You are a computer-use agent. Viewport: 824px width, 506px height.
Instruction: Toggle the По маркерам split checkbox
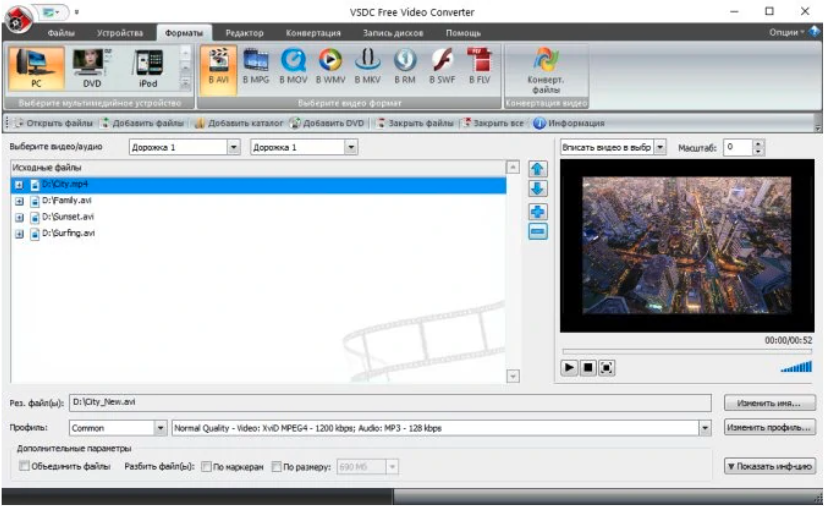pyautogui.click(x=206, y=466)
